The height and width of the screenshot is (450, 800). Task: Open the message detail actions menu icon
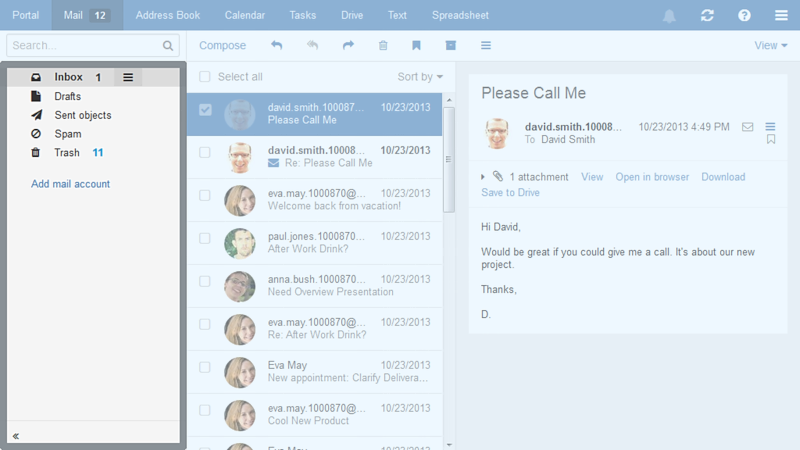click(770, 126)
